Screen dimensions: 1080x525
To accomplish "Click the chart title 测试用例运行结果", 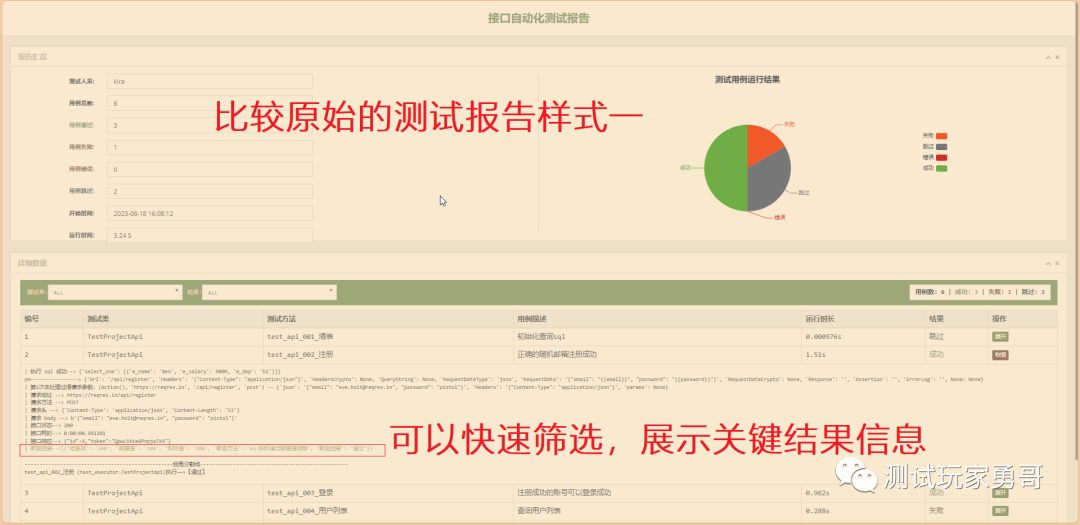I will 747,79.
